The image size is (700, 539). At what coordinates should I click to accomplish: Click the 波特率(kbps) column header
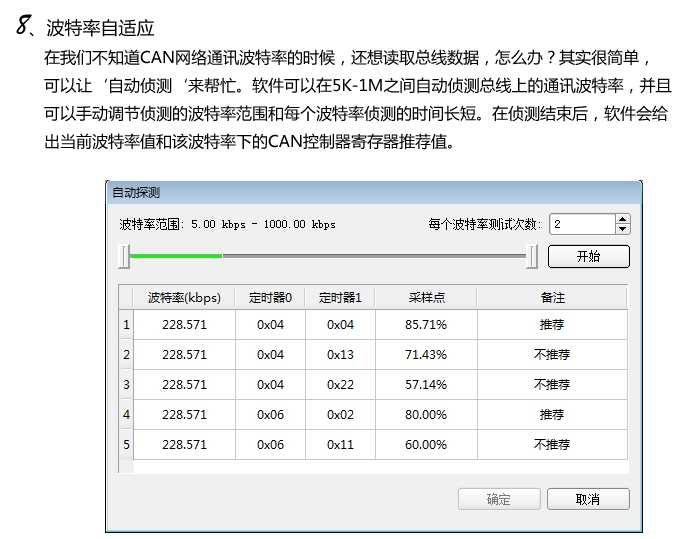[x=184, y=298]
